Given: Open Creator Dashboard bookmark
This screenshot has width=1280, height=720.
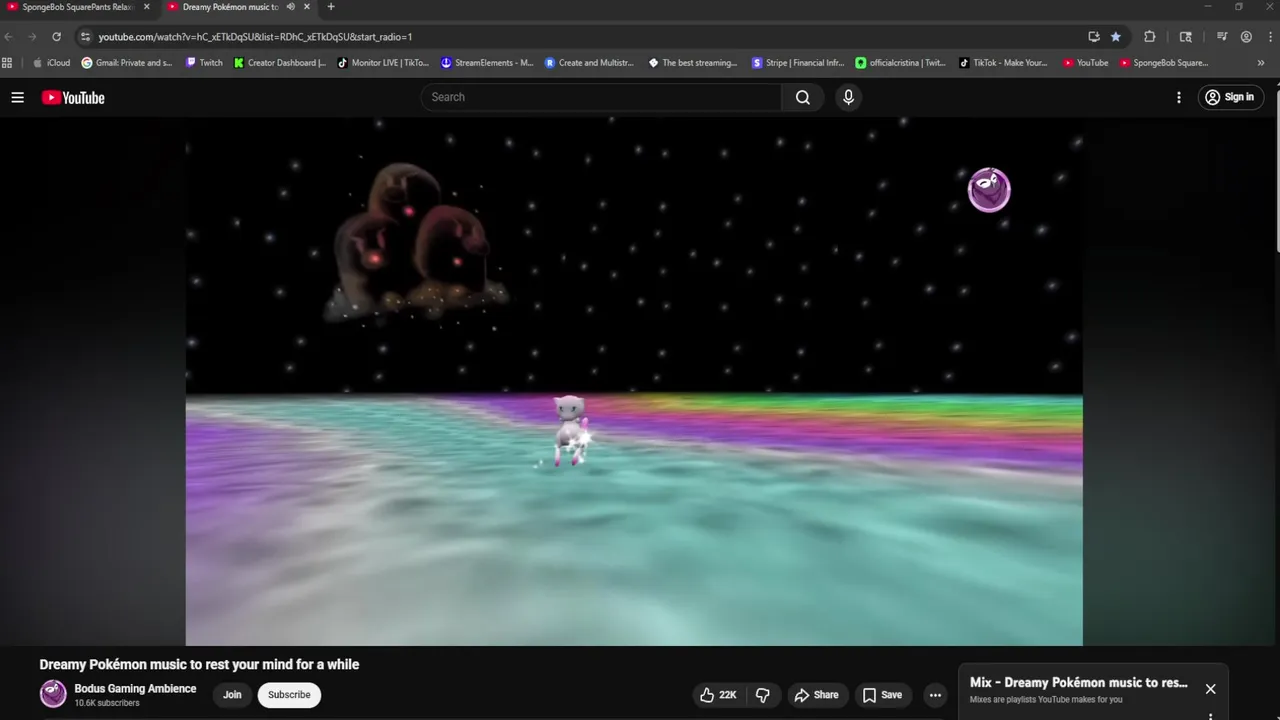Looking at the screenshot, I should pos(280,63).
